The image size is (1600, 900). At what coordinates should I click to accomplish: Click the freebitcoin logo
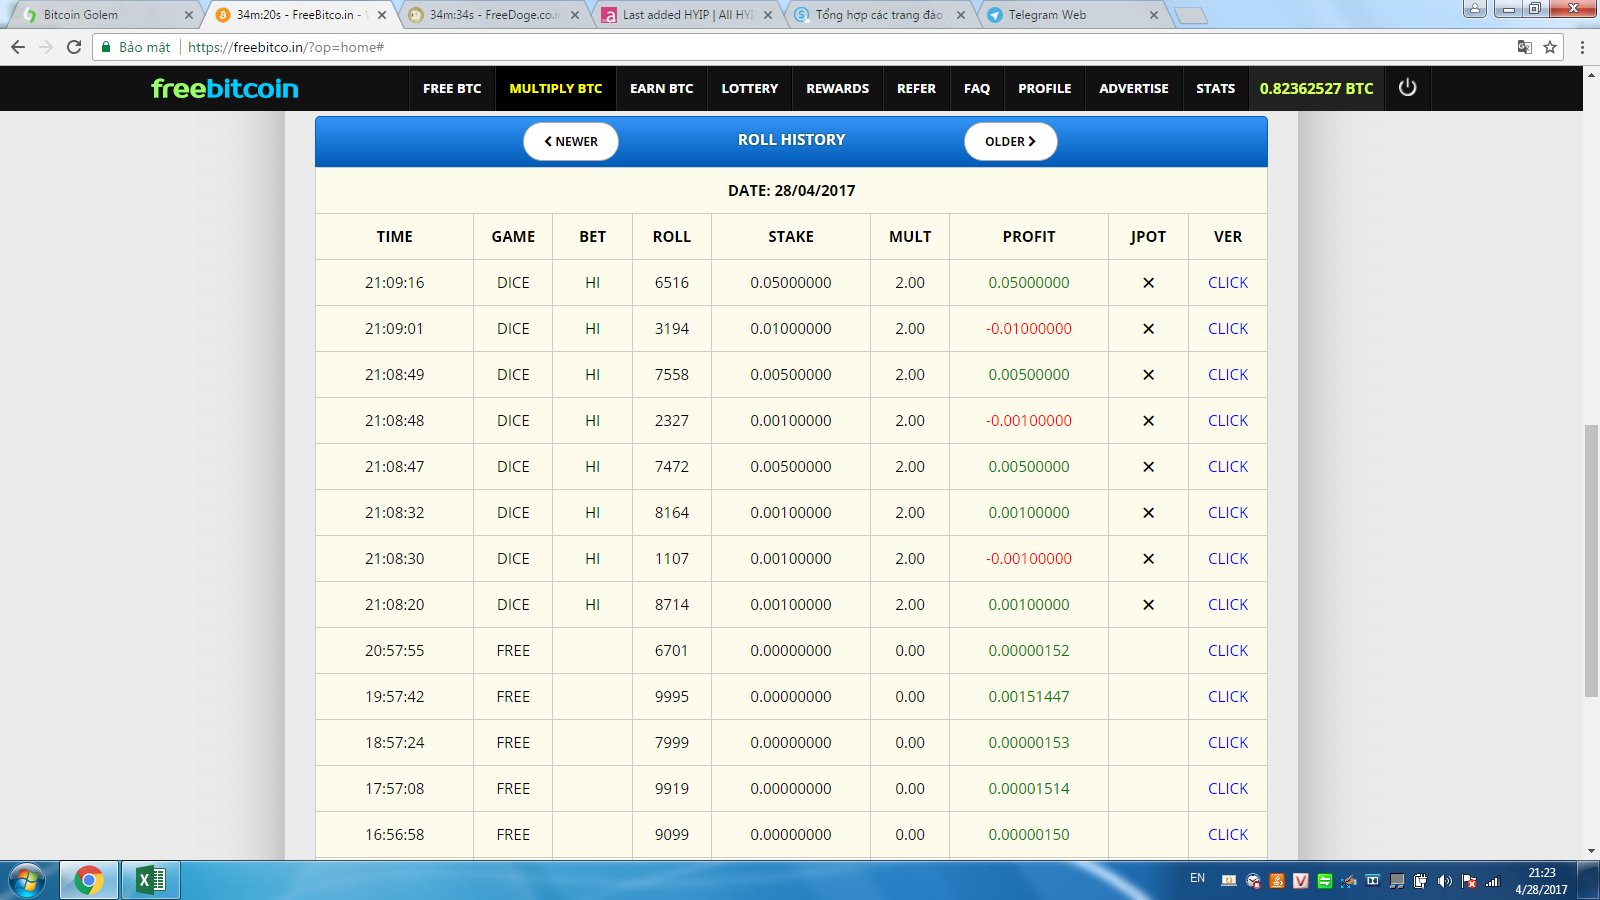click(225, 89)
